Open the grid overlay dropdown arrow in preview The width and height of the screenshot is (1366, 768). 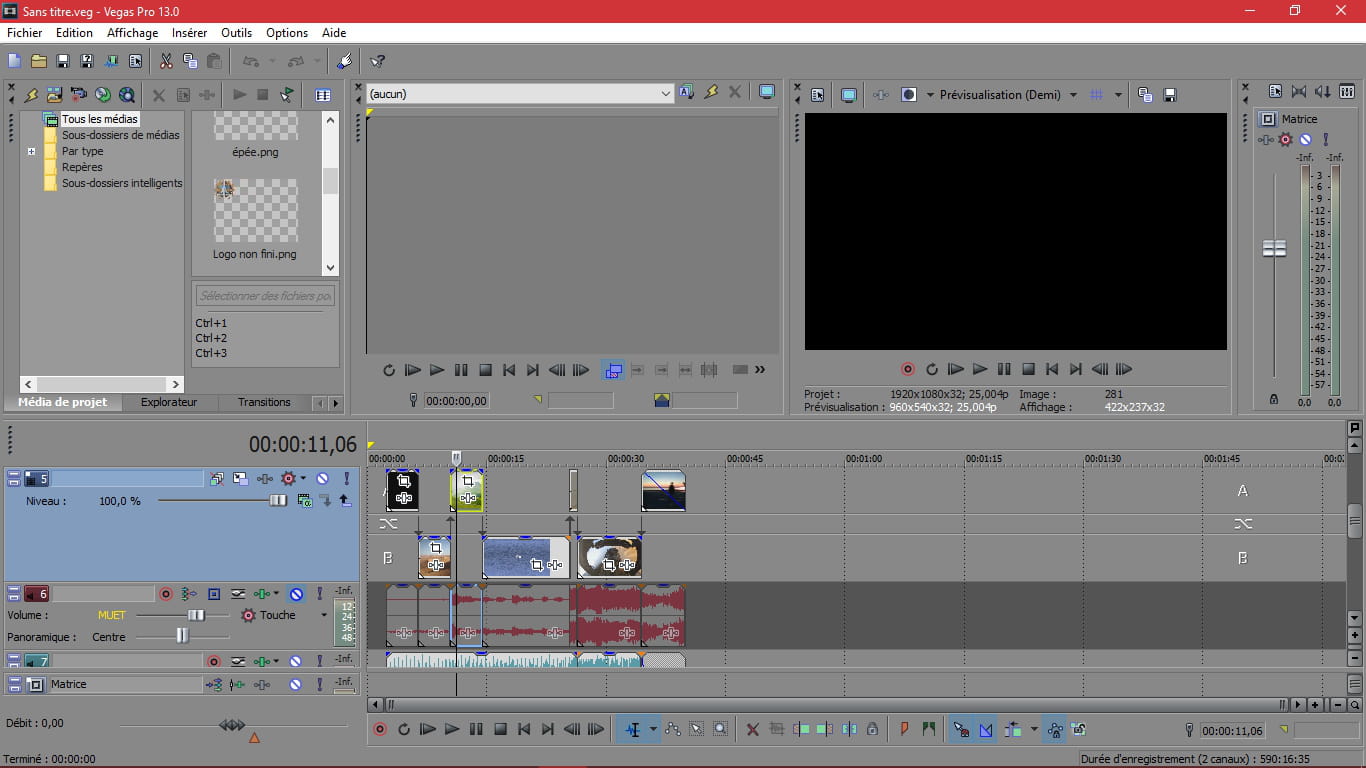coord(1117,95)
